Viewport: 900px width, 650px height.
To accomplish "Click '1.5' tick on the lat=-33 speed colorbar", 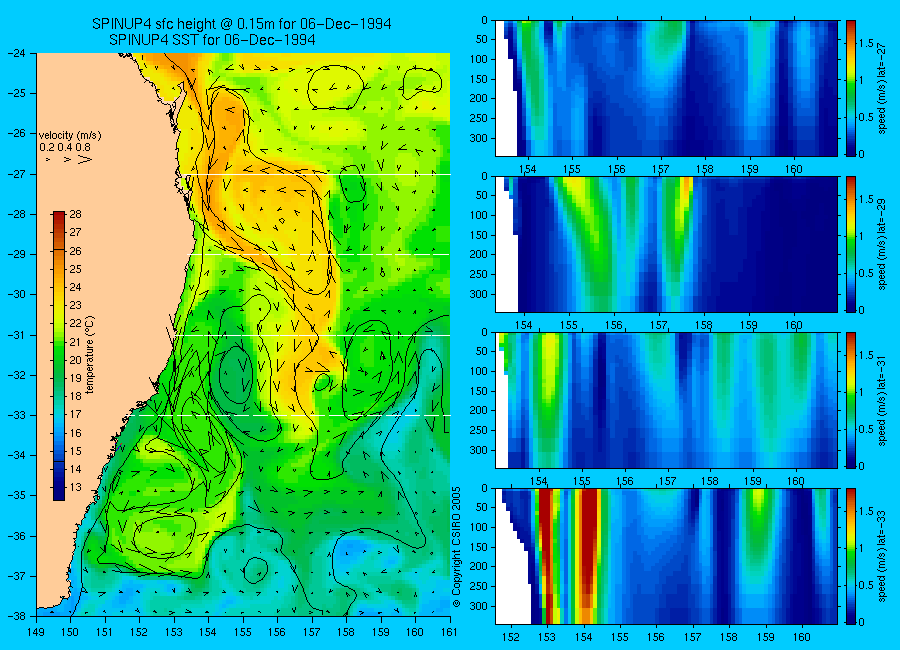I will [866, 511].
